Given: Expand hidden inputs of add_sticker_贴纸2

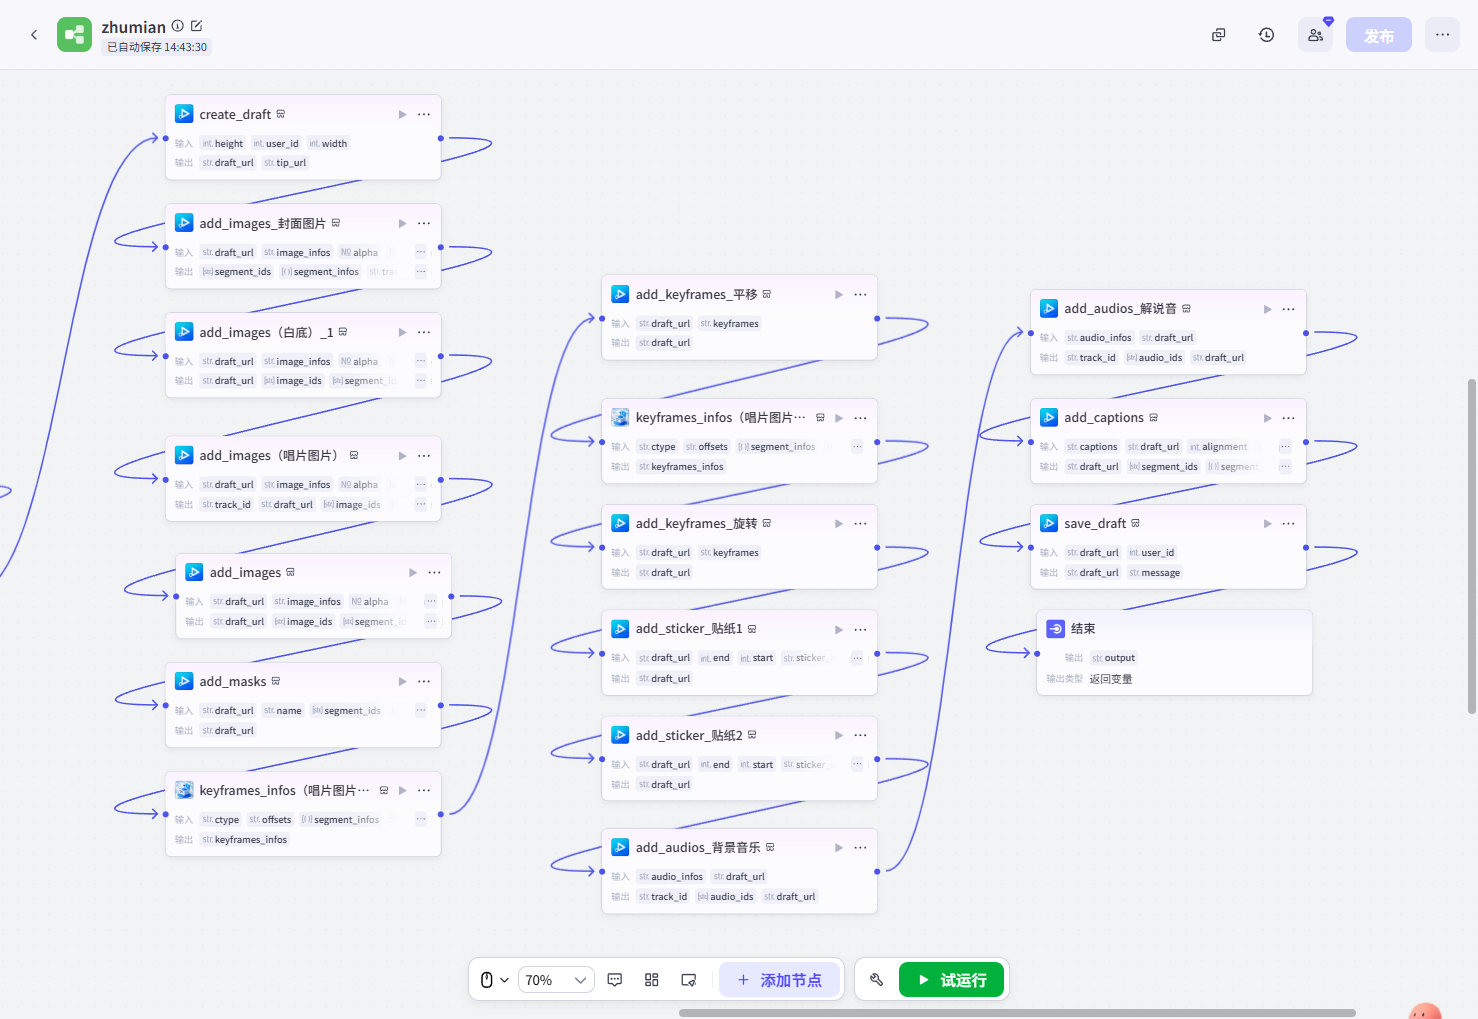Looking at the screenshot, I should pos(857,764).
